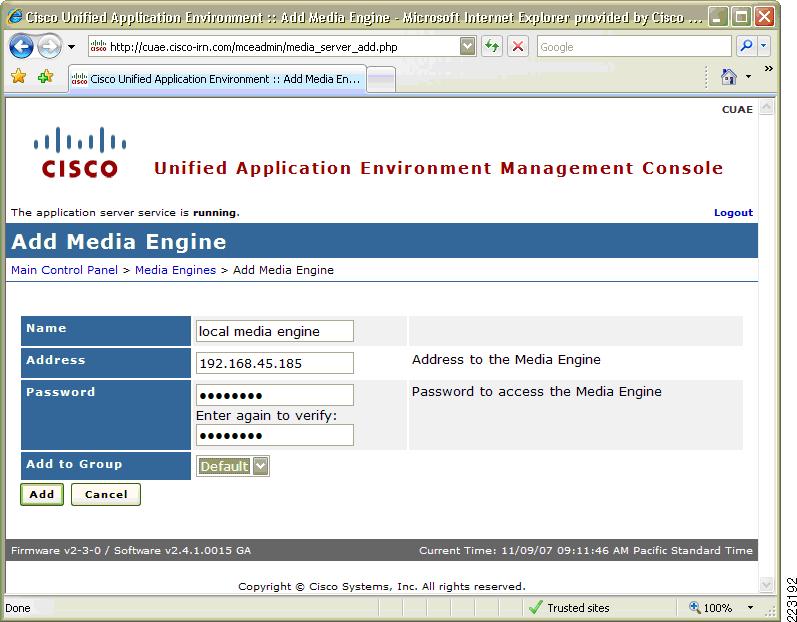The width and height of the screenshot is (797, 622).
Task: Click the CUAE label at top right
Action: [x=737, y=109]
